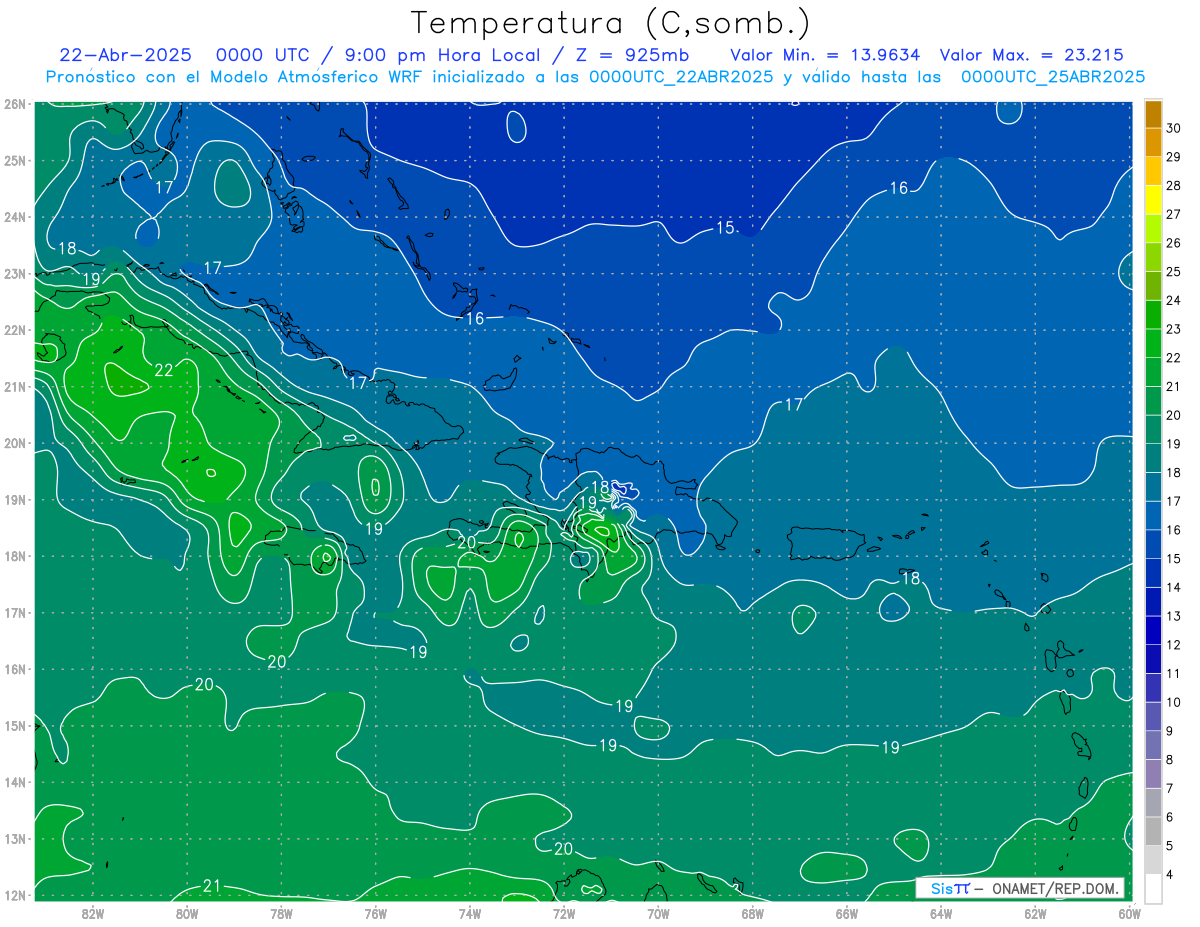This screenshot has height=927, width=1200.
Task: Select the gray legend swatch between 5 and 6
Action: click(1153, 831)
